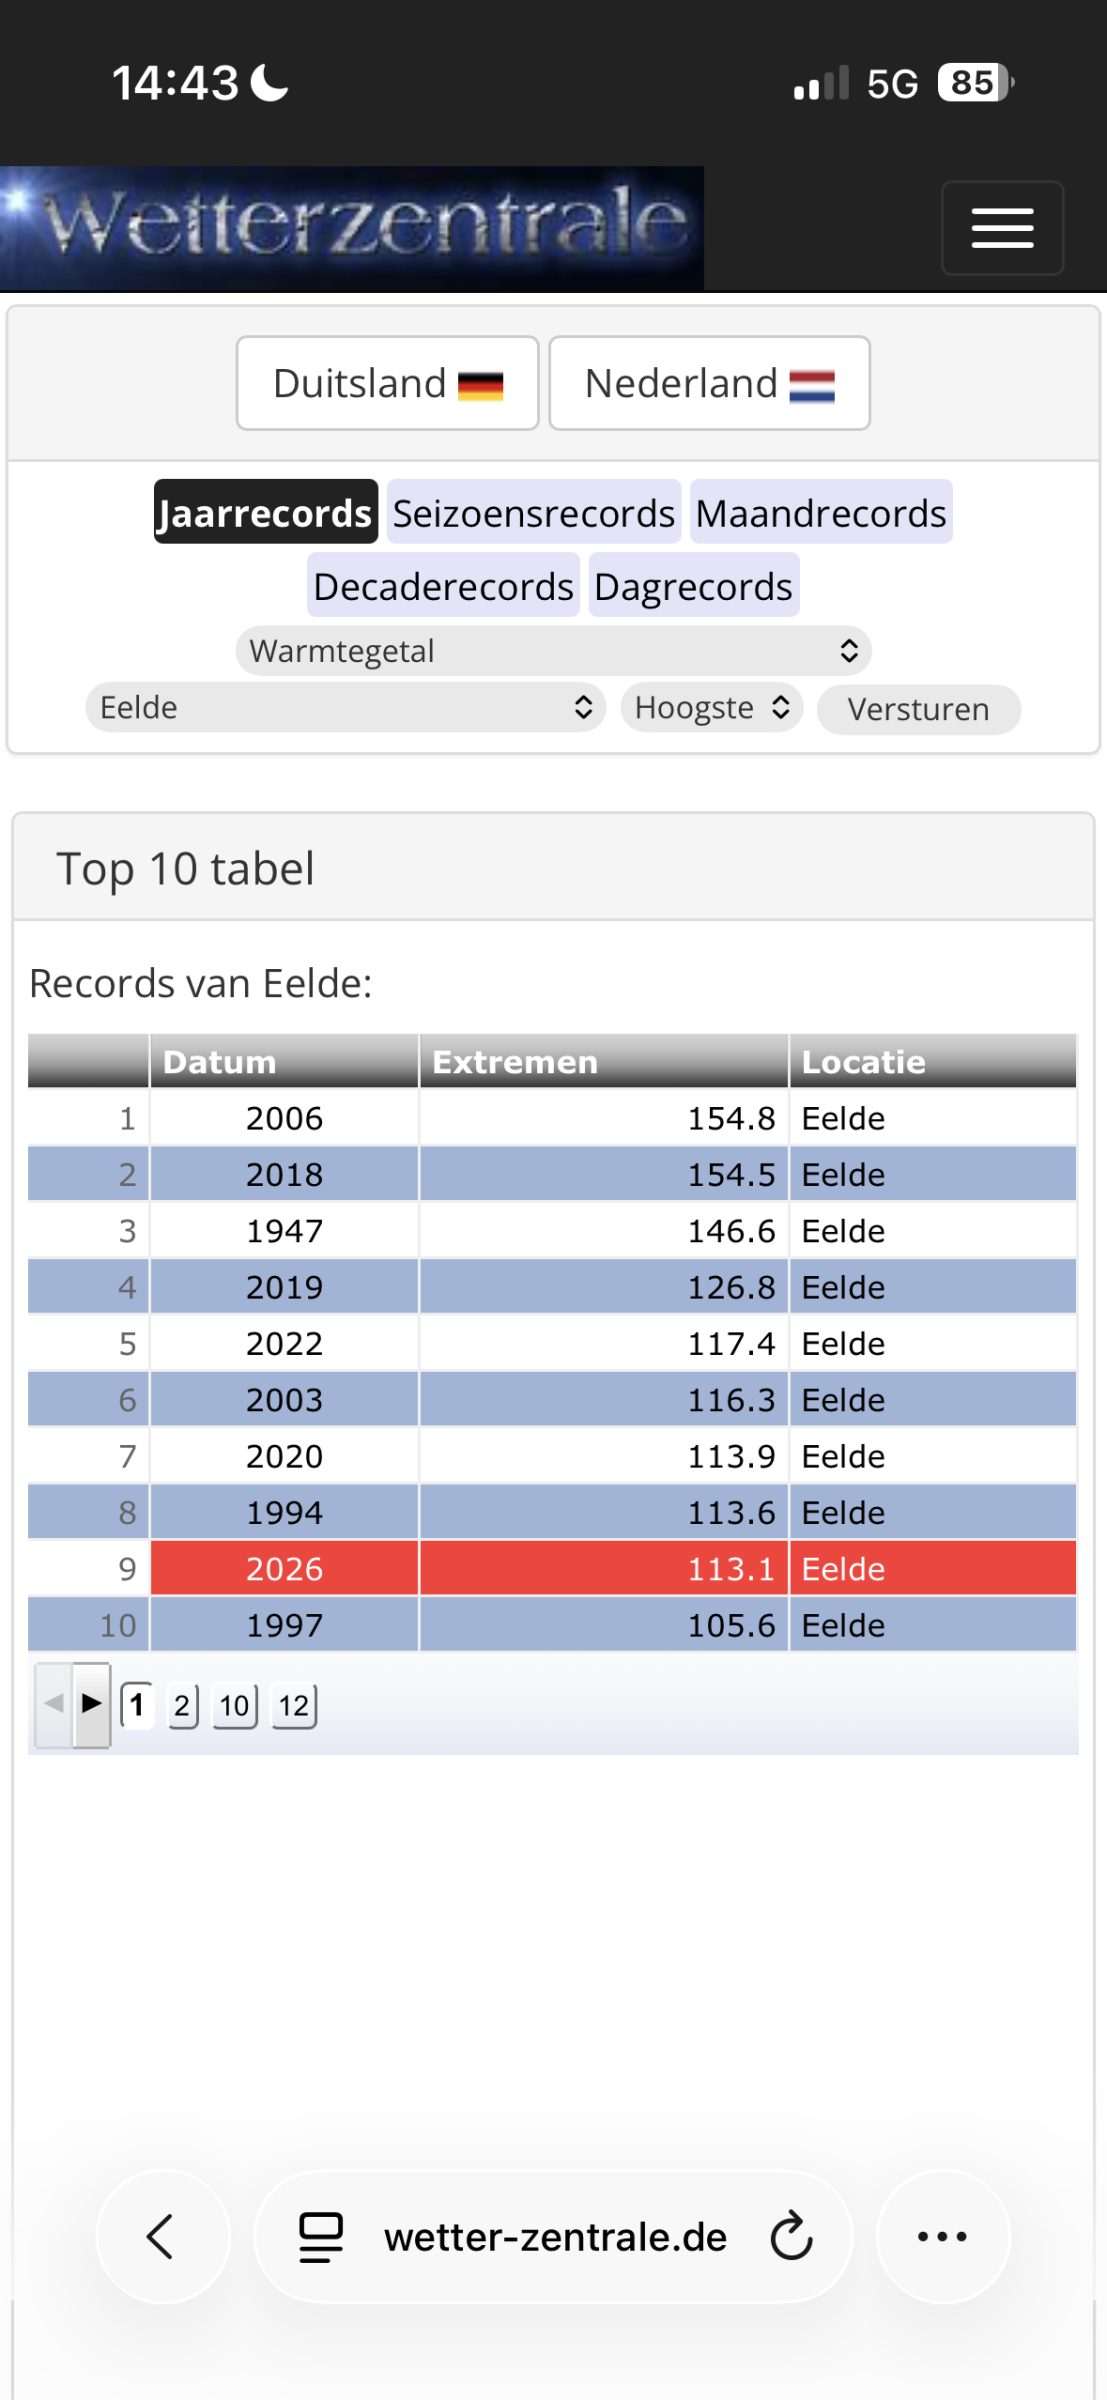The image size is (1107, 2400).
Task: Open the Hoogste sort dropdown
Action: click(x=712, y=707)
